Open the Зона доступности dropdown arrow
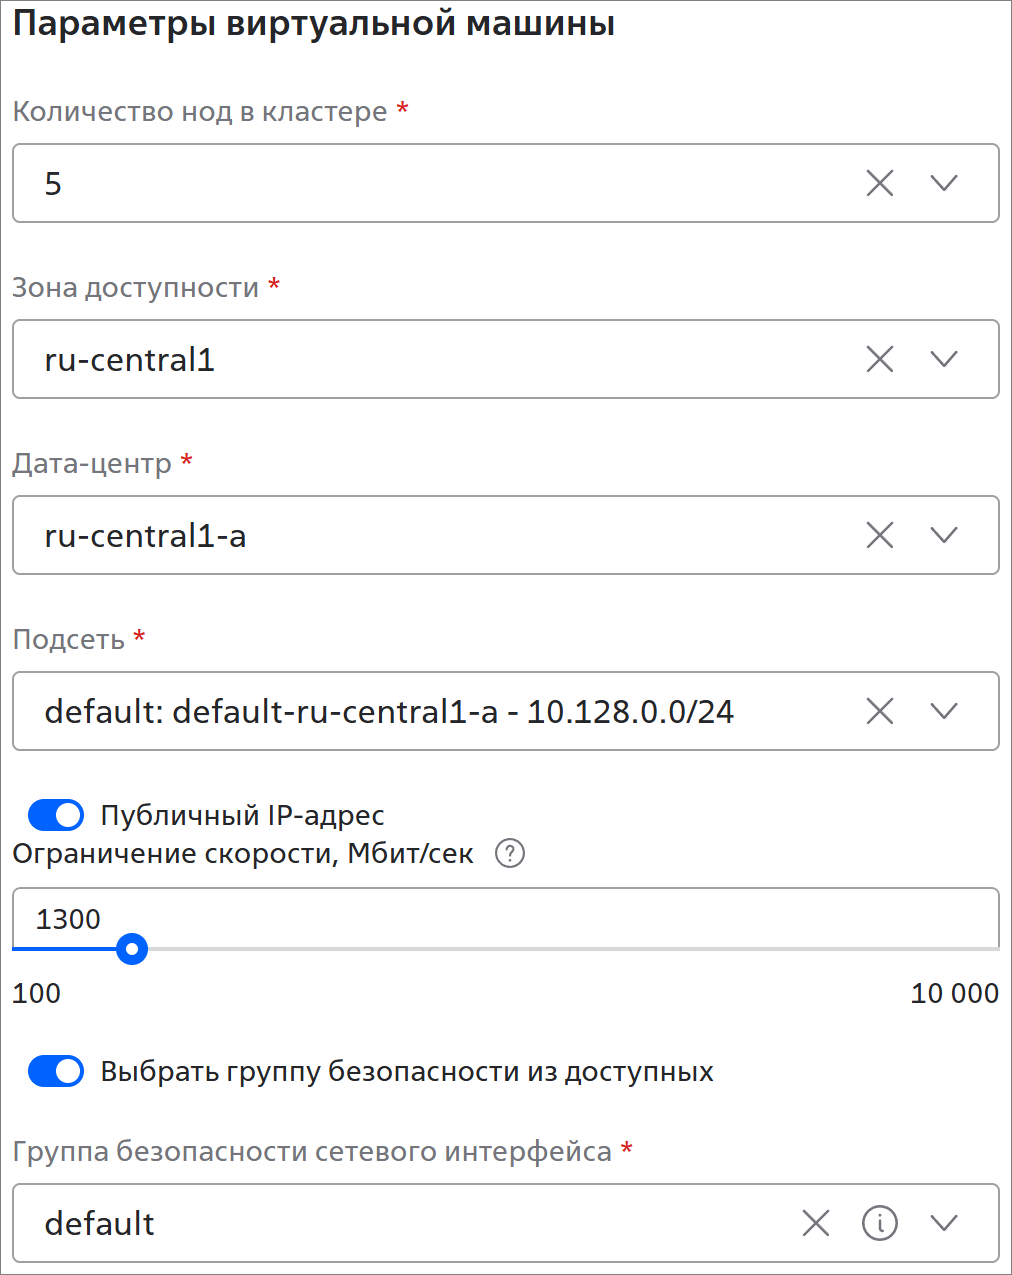This screenshot has width=1012, height=1275. click(x=944, y=359)
